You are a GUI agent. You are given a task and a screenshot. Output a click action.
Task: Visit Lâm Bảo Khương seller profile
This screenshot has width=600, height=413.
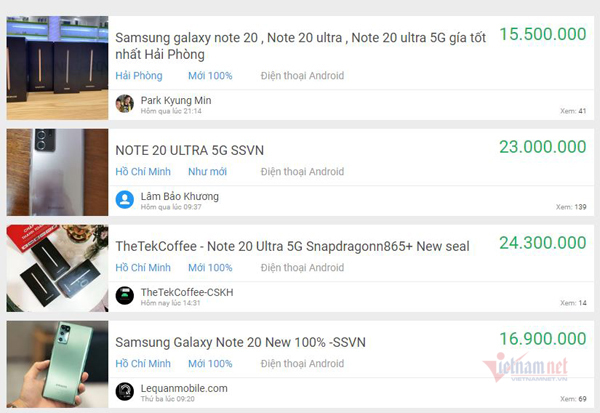(x=179, y=196)
